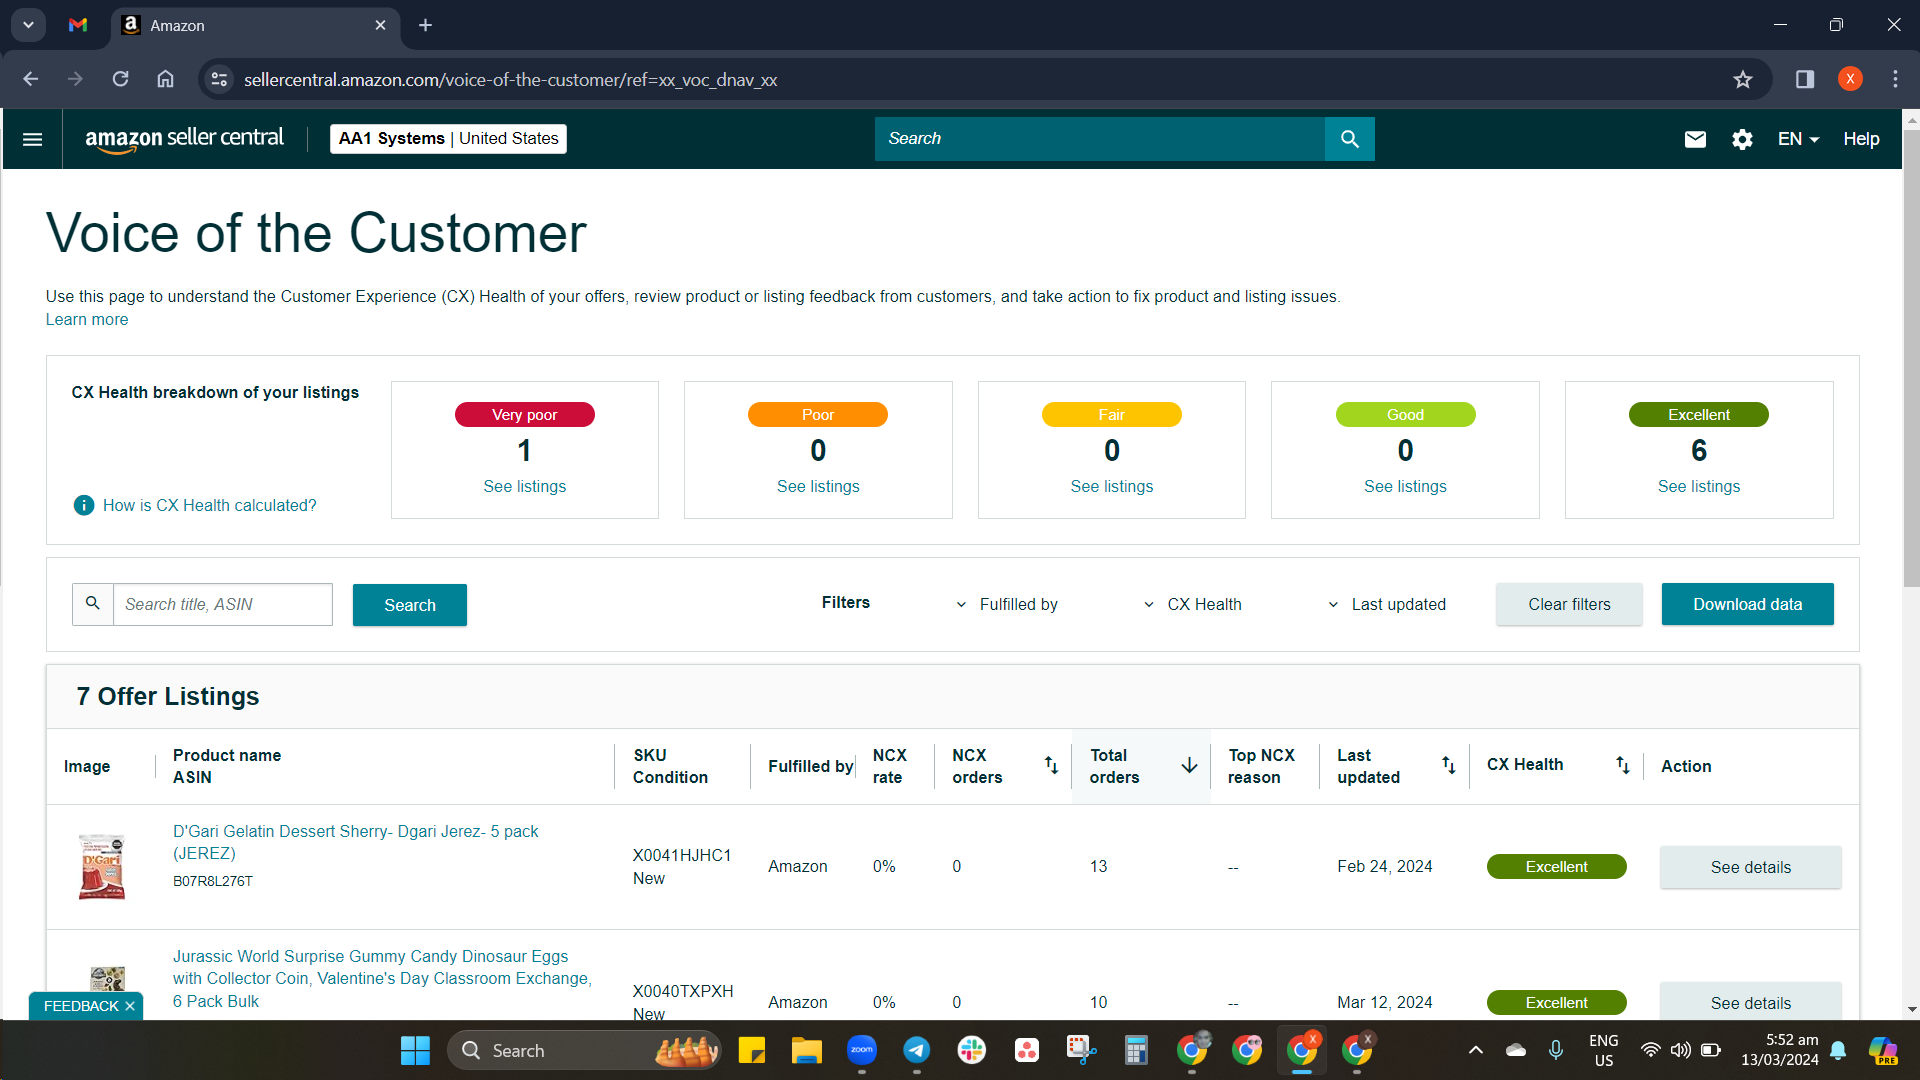This screenshot has height=1080, width=1920.
Task: Switch to the Gmail browser tab
Action: point(78,25)
